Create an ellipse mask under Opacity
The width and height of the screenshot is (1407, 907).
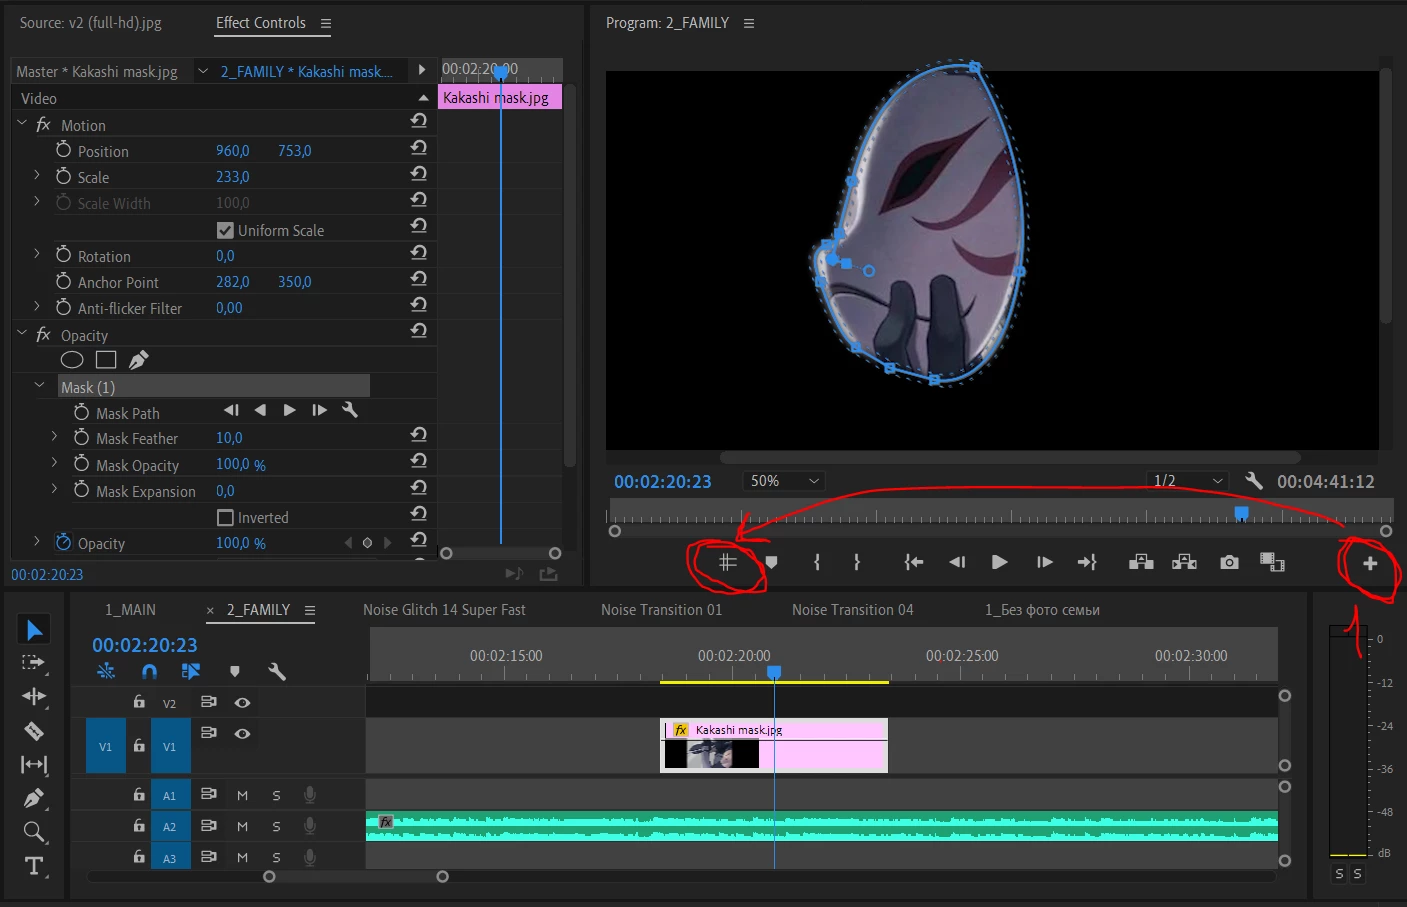72,360
